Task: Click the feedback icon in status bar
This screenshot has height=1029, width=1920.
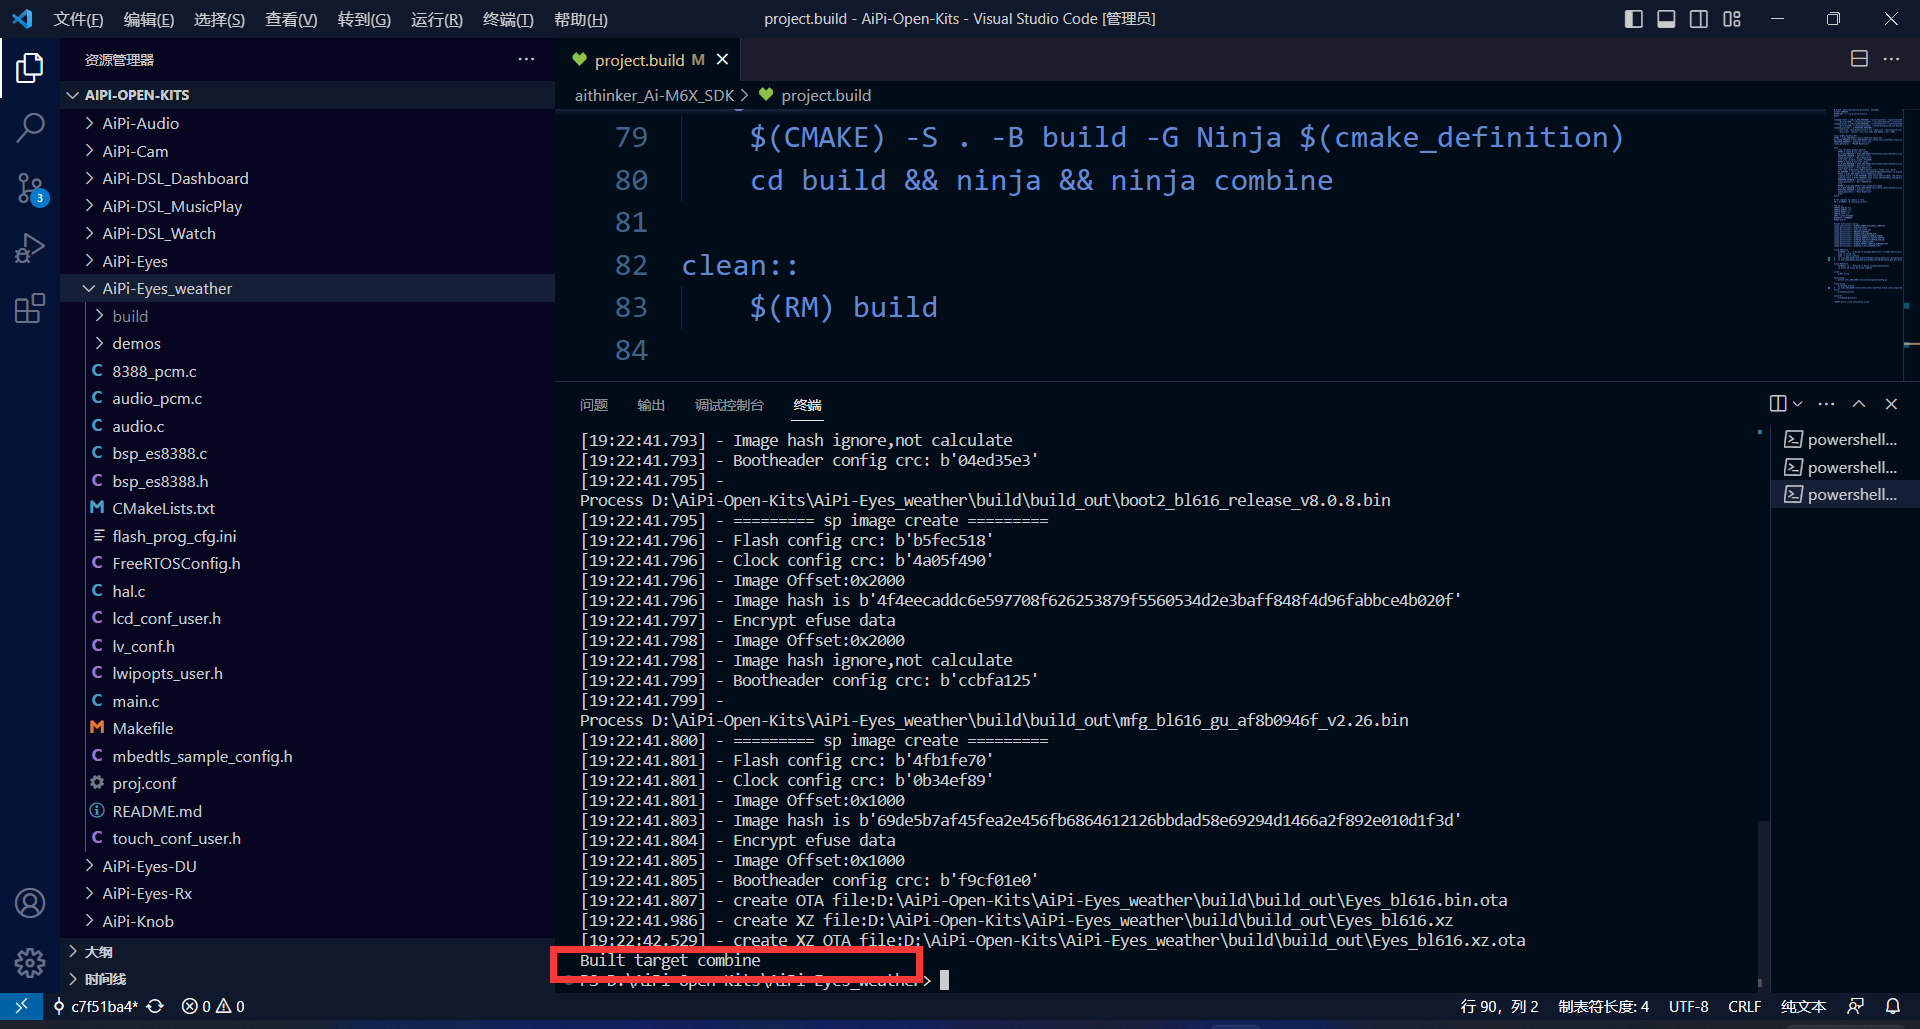Action: point(1856,1006)
